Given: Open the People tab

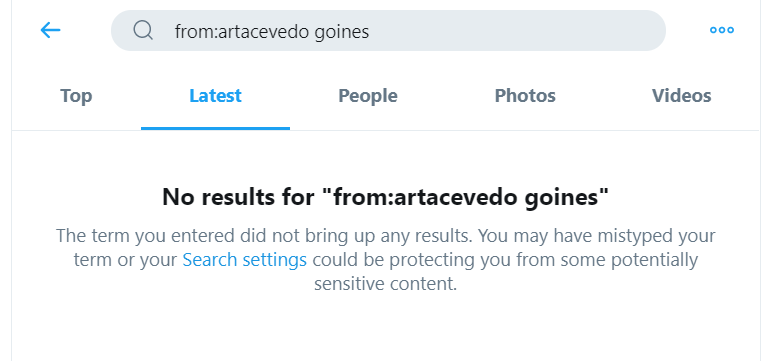Looking at the screenshot, I should 368,95.
